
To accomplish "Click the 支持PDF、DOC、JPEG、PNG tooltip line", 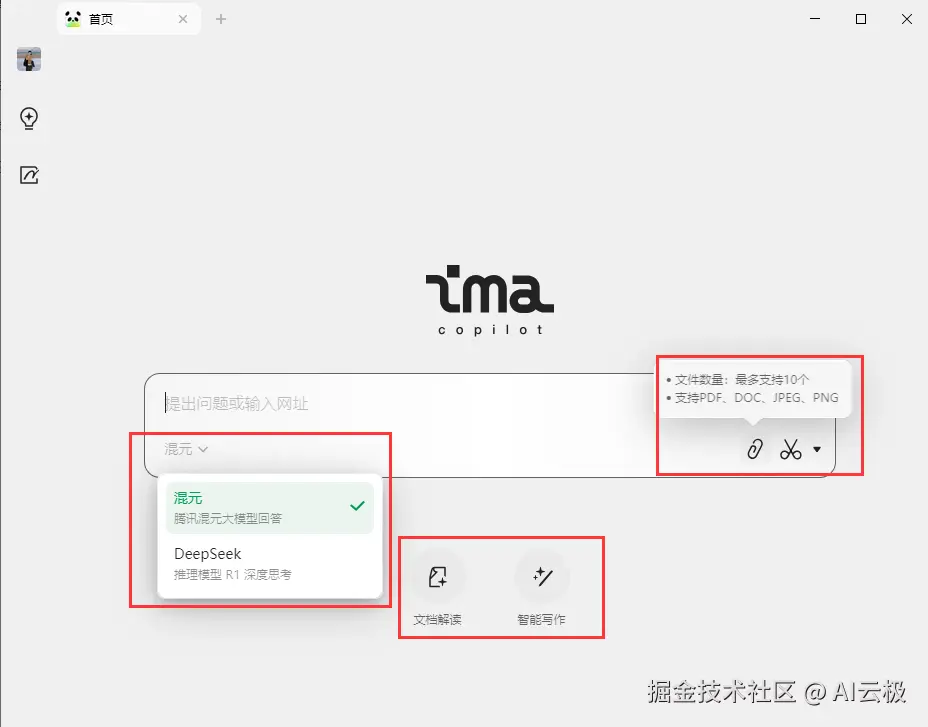I will [756, 398].
